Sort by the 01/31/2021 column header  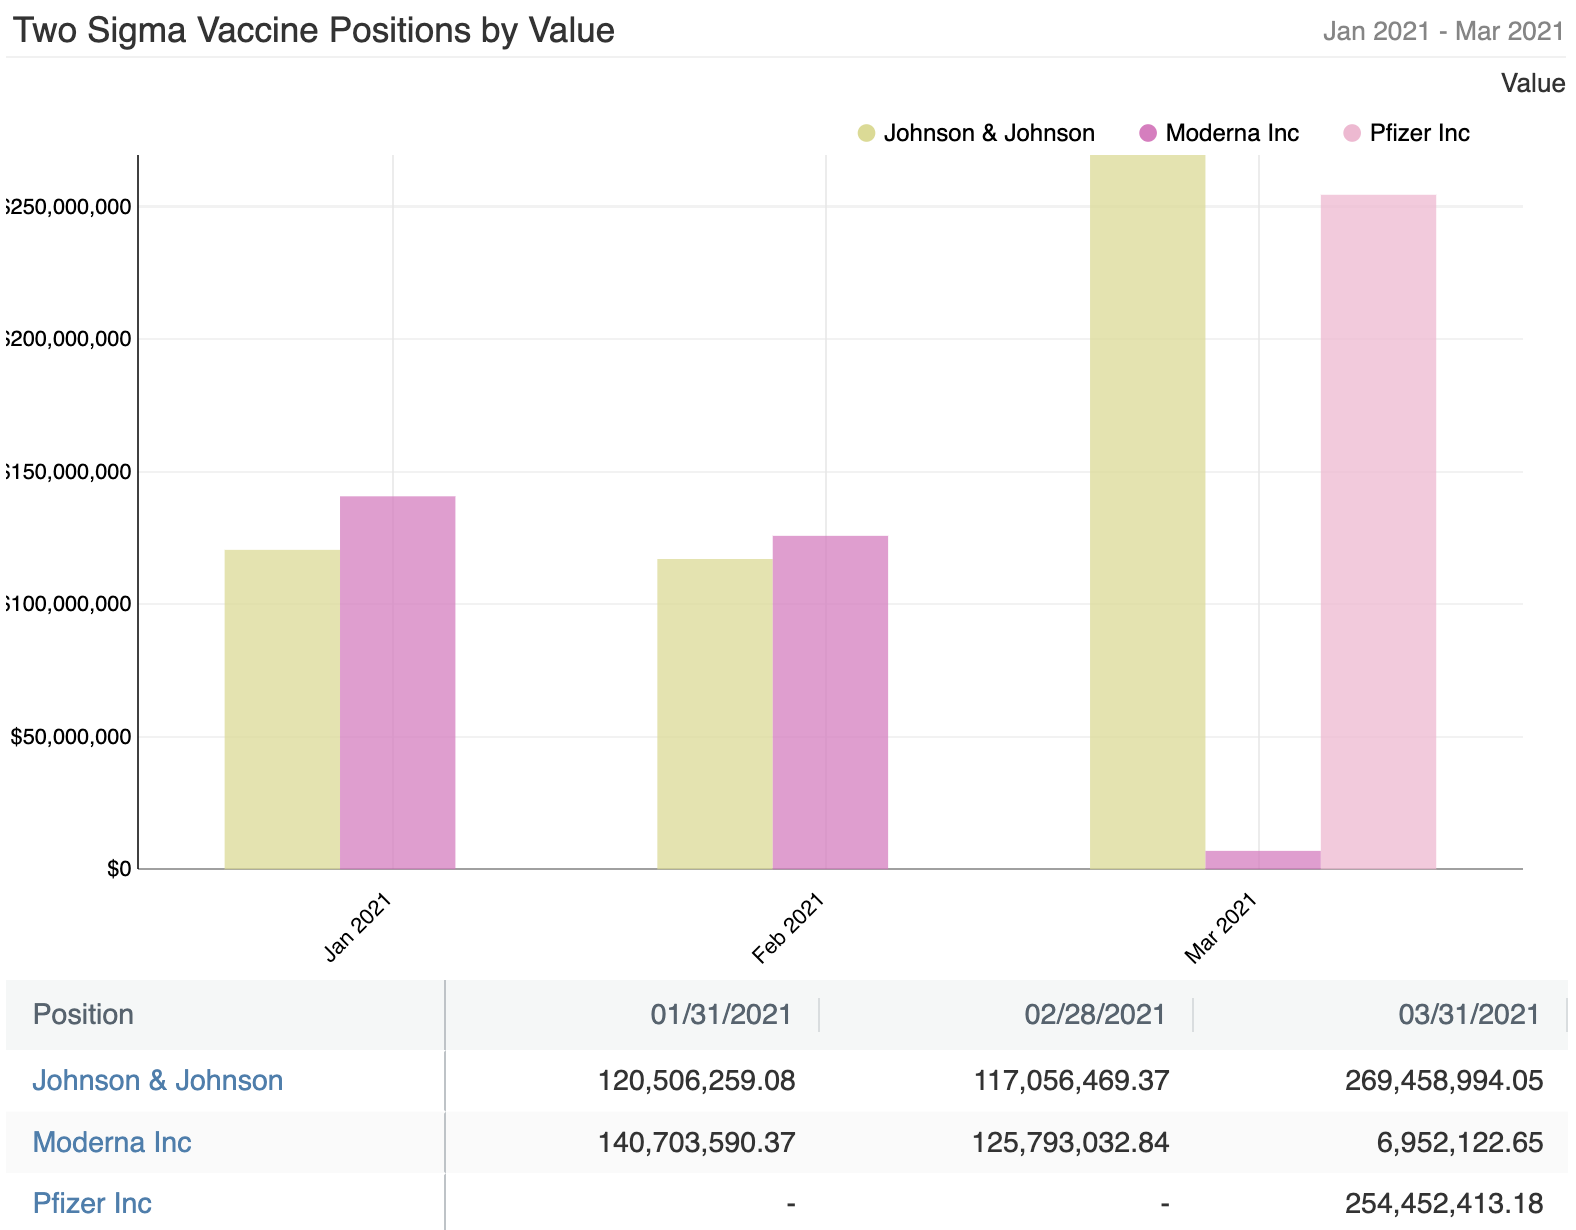click(721, 1014)
